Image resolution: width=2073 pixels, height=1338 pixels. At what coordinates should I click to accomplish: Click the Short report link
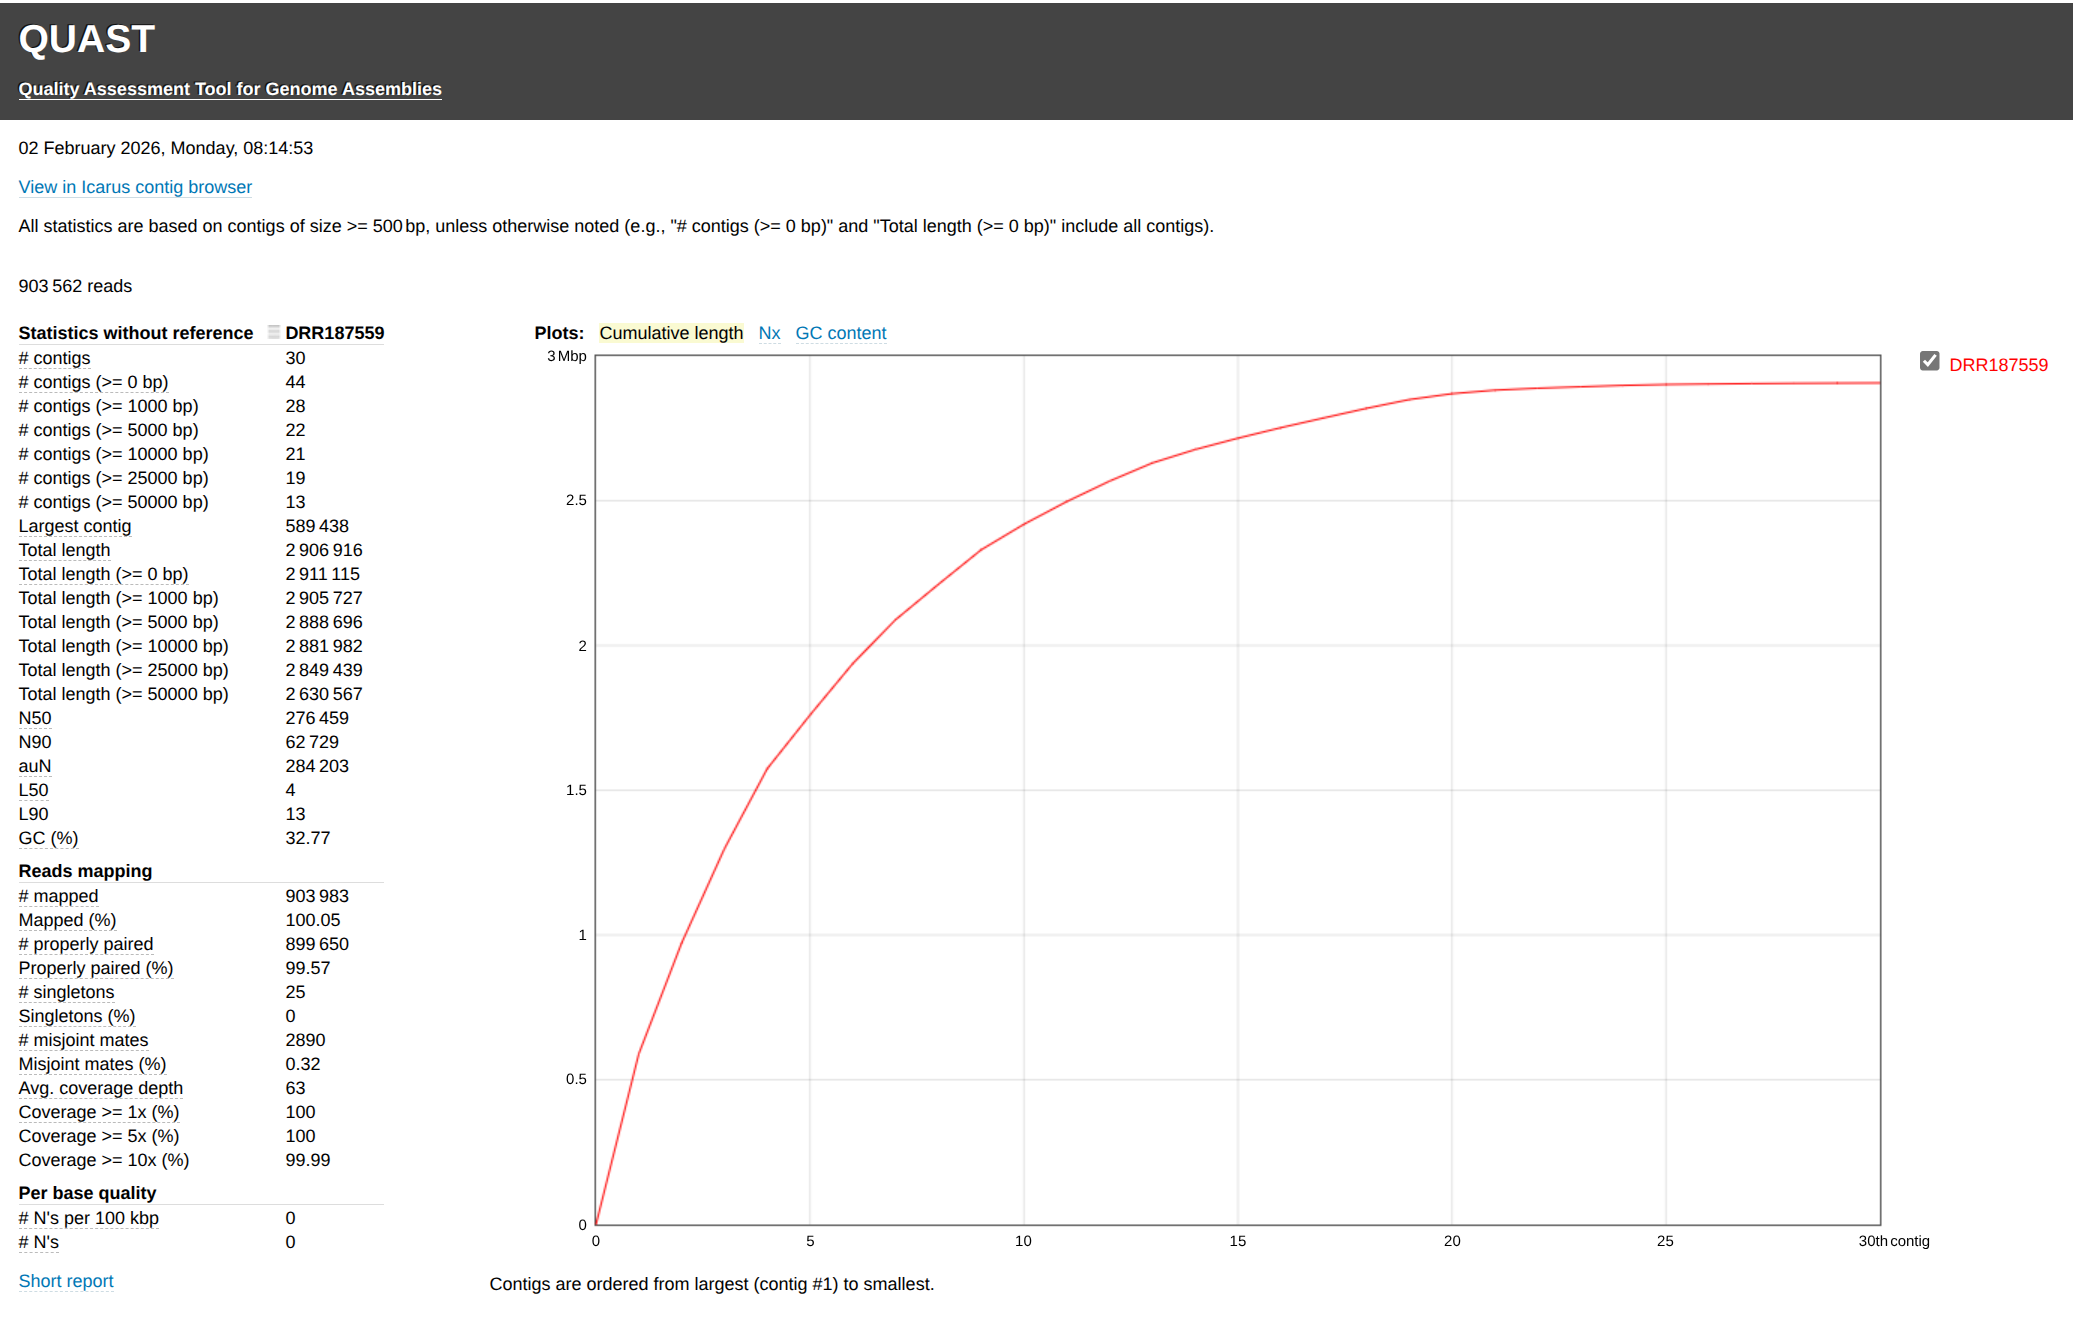point(66,1281)
